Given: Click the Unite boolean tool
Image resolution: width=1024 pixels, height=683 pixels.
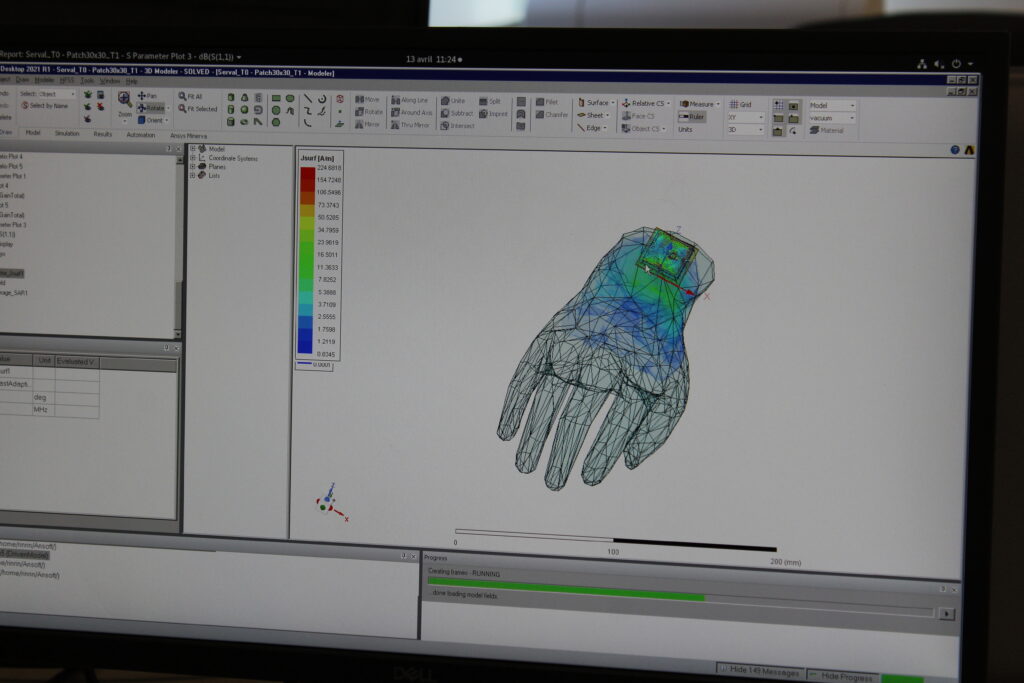Looking at the screenshot, I should tap(453, 101).
